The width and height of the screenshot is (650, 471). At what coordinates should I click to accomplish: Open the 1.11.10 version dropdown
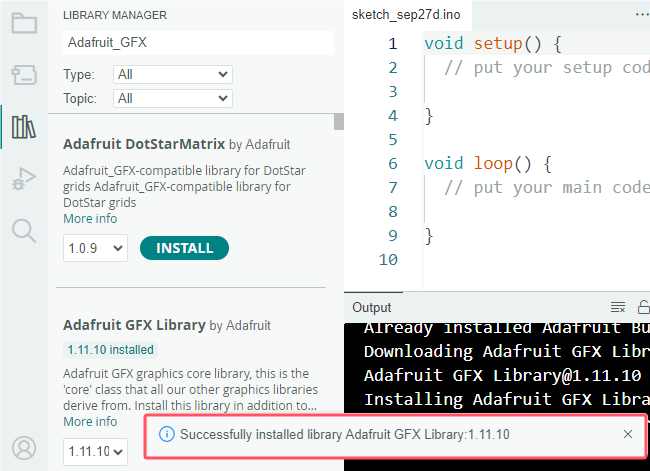pyautogui.click(x=95, y=451)
